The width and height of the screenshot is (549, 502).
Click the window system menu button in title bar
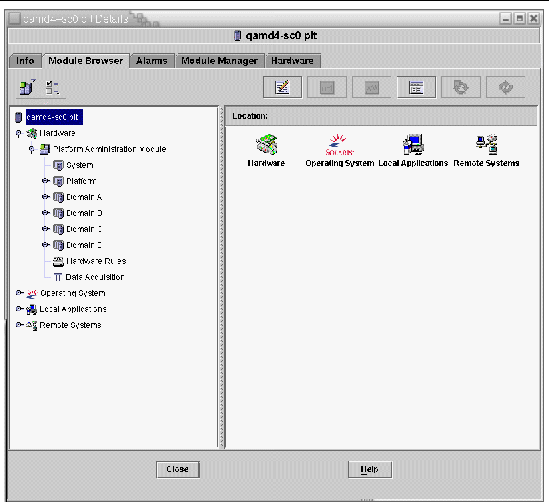pyautogui.click(x=14, y=19)
